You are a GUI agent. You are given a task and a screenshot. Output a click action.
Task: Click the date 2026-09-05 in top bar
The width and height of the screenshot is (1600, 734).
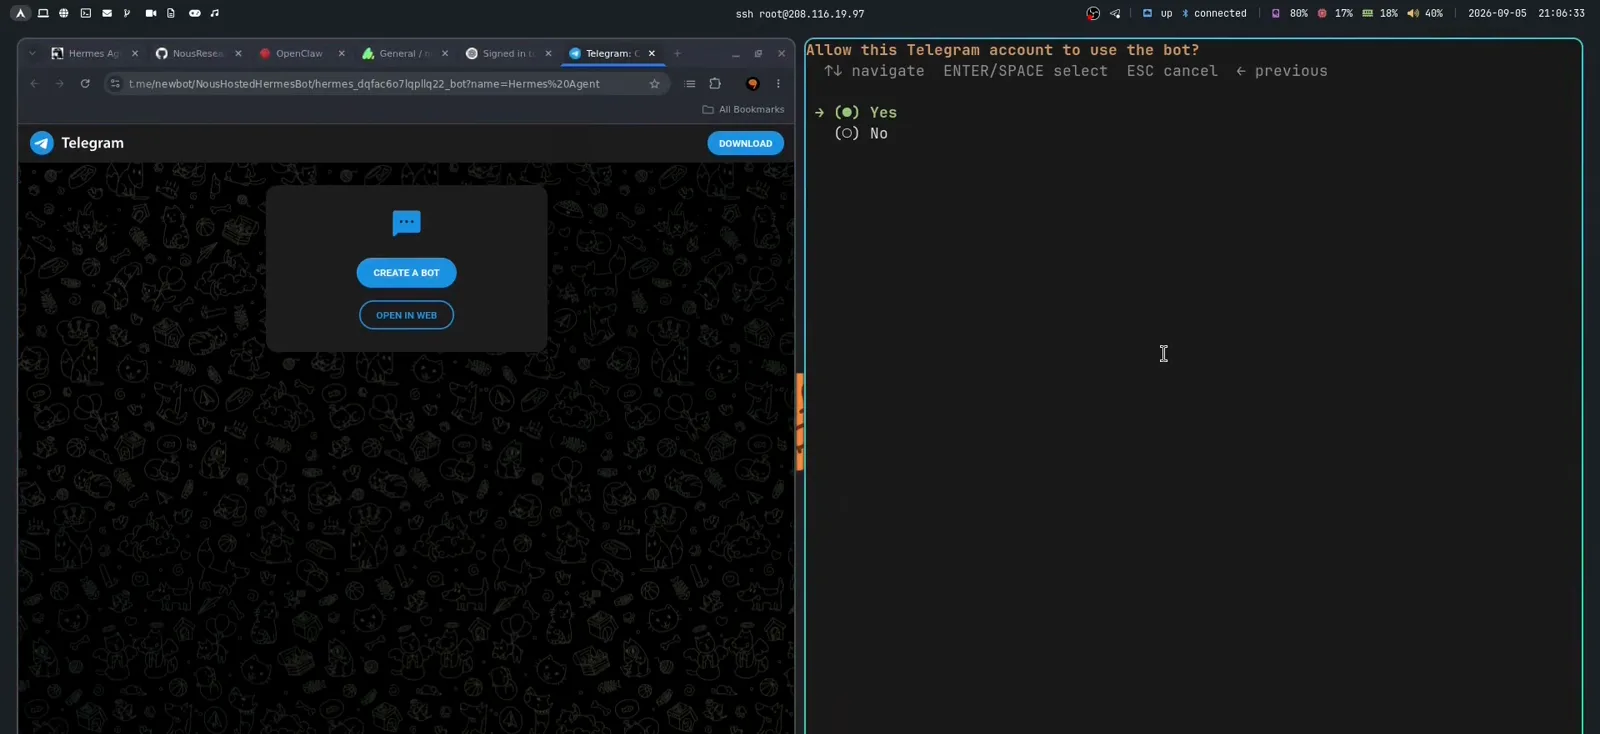point(1497,13)
